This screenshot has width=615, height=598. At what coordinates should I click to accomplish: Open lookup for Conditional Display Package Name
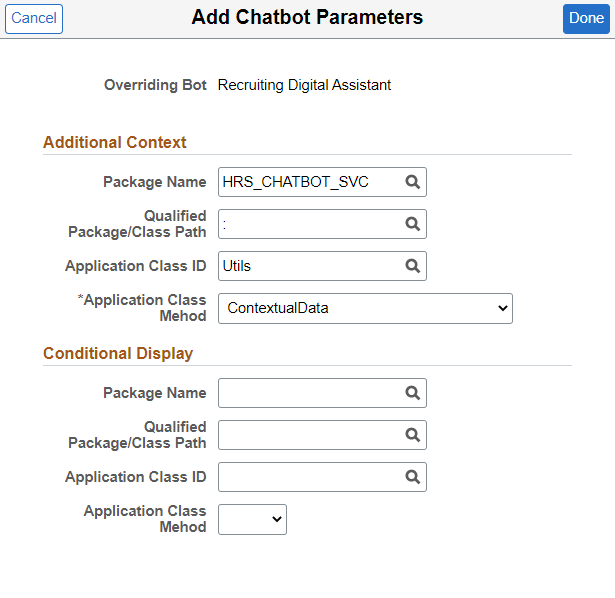(412, 393)
